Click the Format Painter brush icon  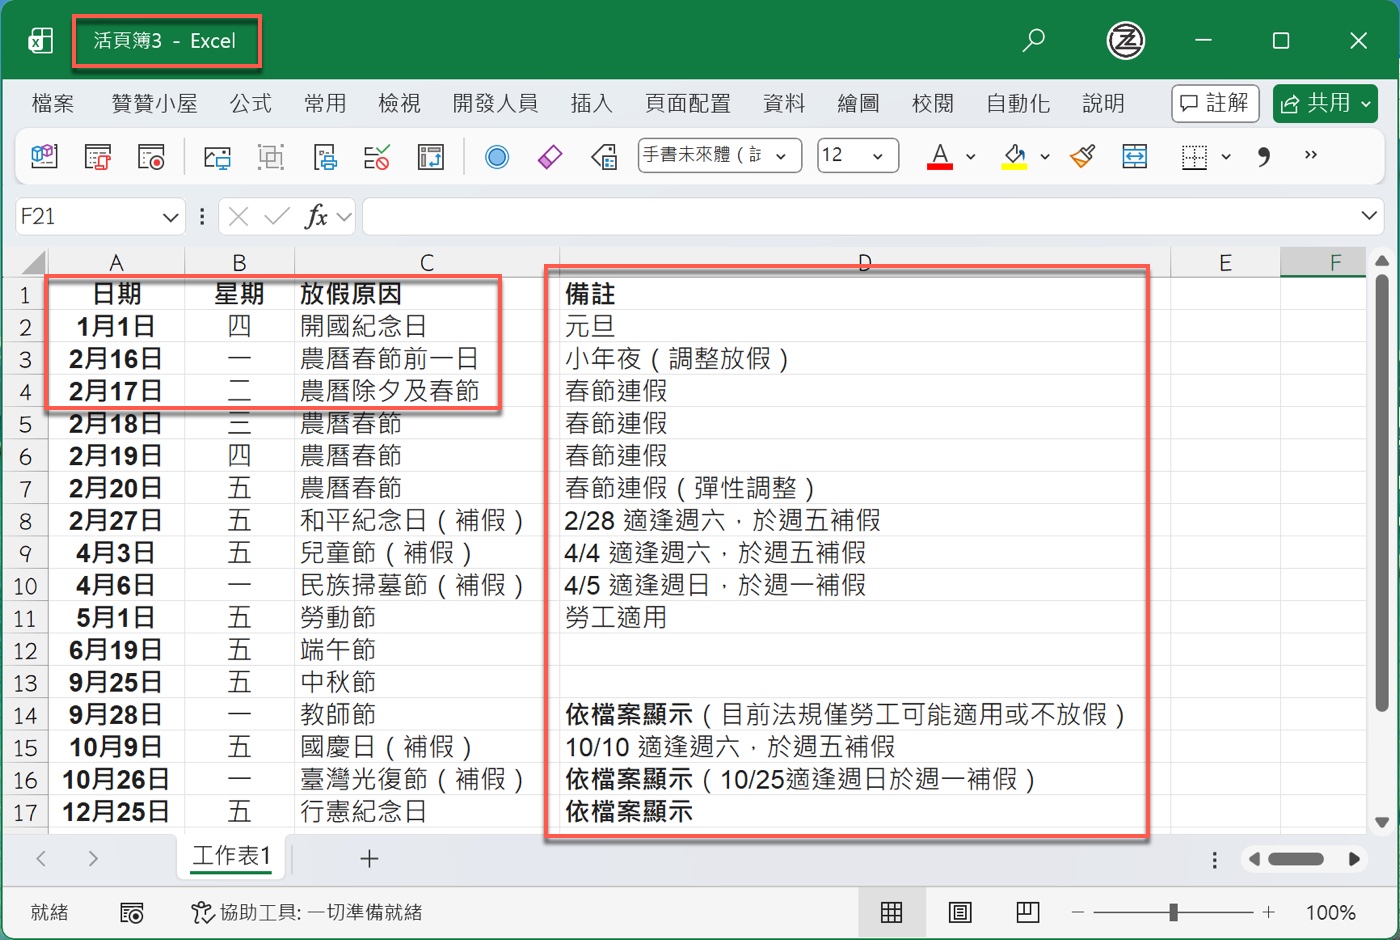point(1082,156)
